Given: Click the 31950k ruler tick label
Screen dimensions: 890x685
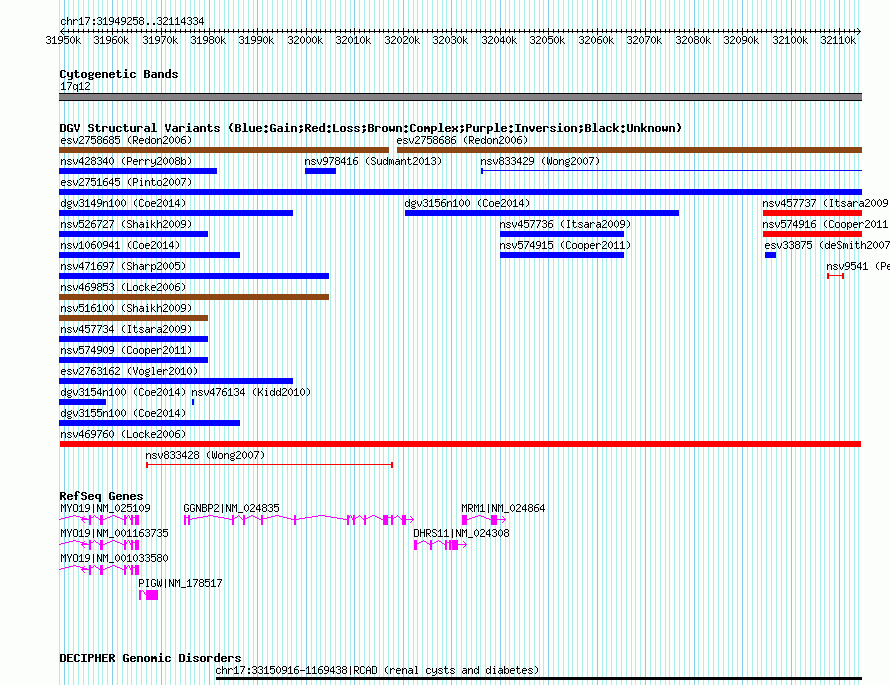Looking at the screenshot, I should (x=63, y=40).
